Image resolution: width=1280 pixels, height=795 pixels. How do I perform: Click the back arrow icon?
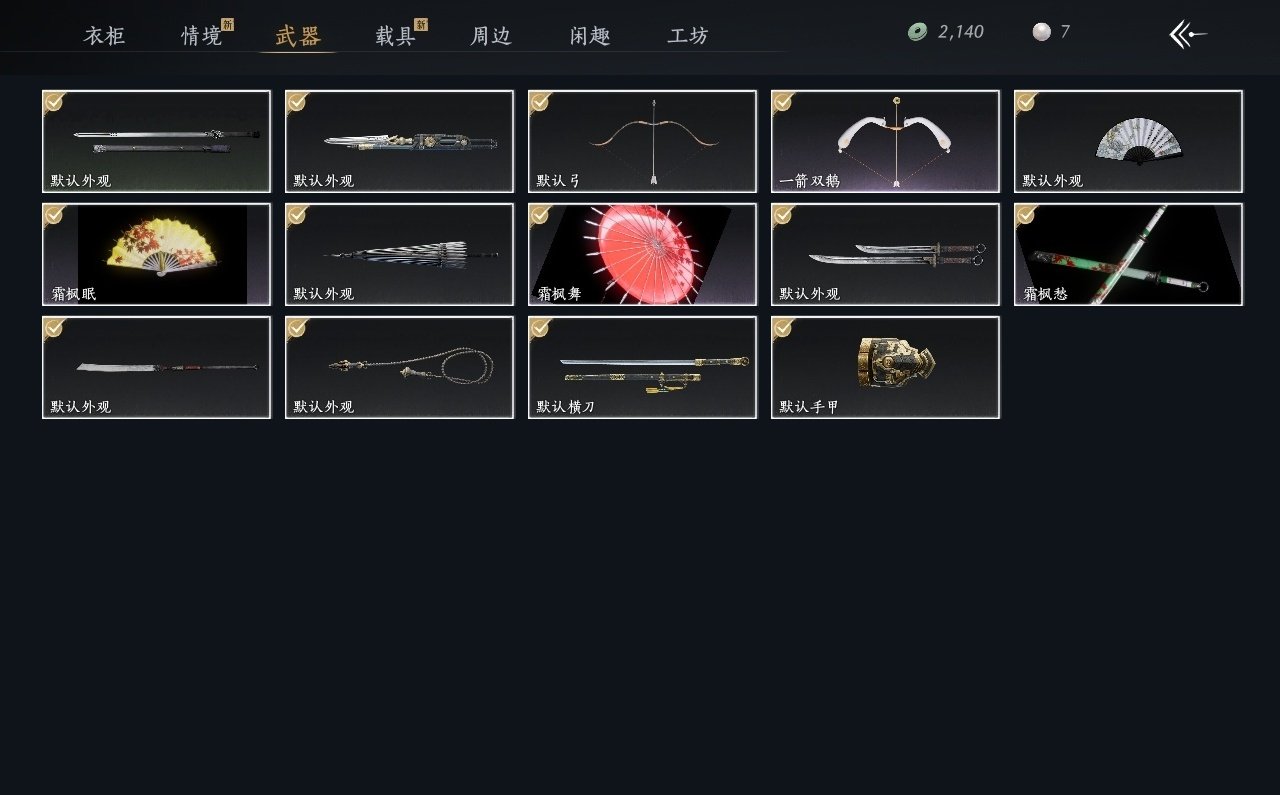tap(1188, 34)
